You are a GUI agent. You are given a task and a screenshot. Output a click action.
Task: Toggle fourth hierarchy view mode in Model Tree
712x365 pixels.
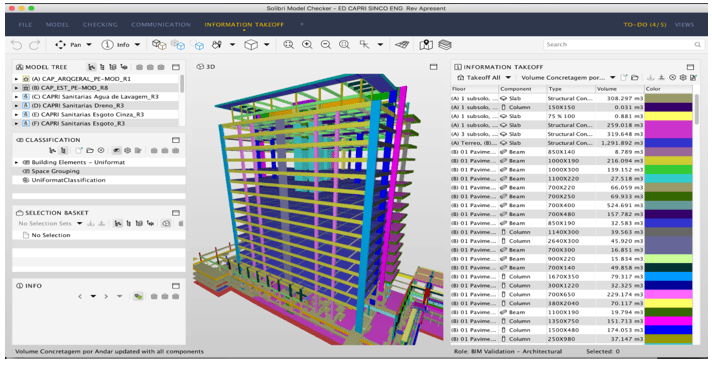click(x=124, y=67)
